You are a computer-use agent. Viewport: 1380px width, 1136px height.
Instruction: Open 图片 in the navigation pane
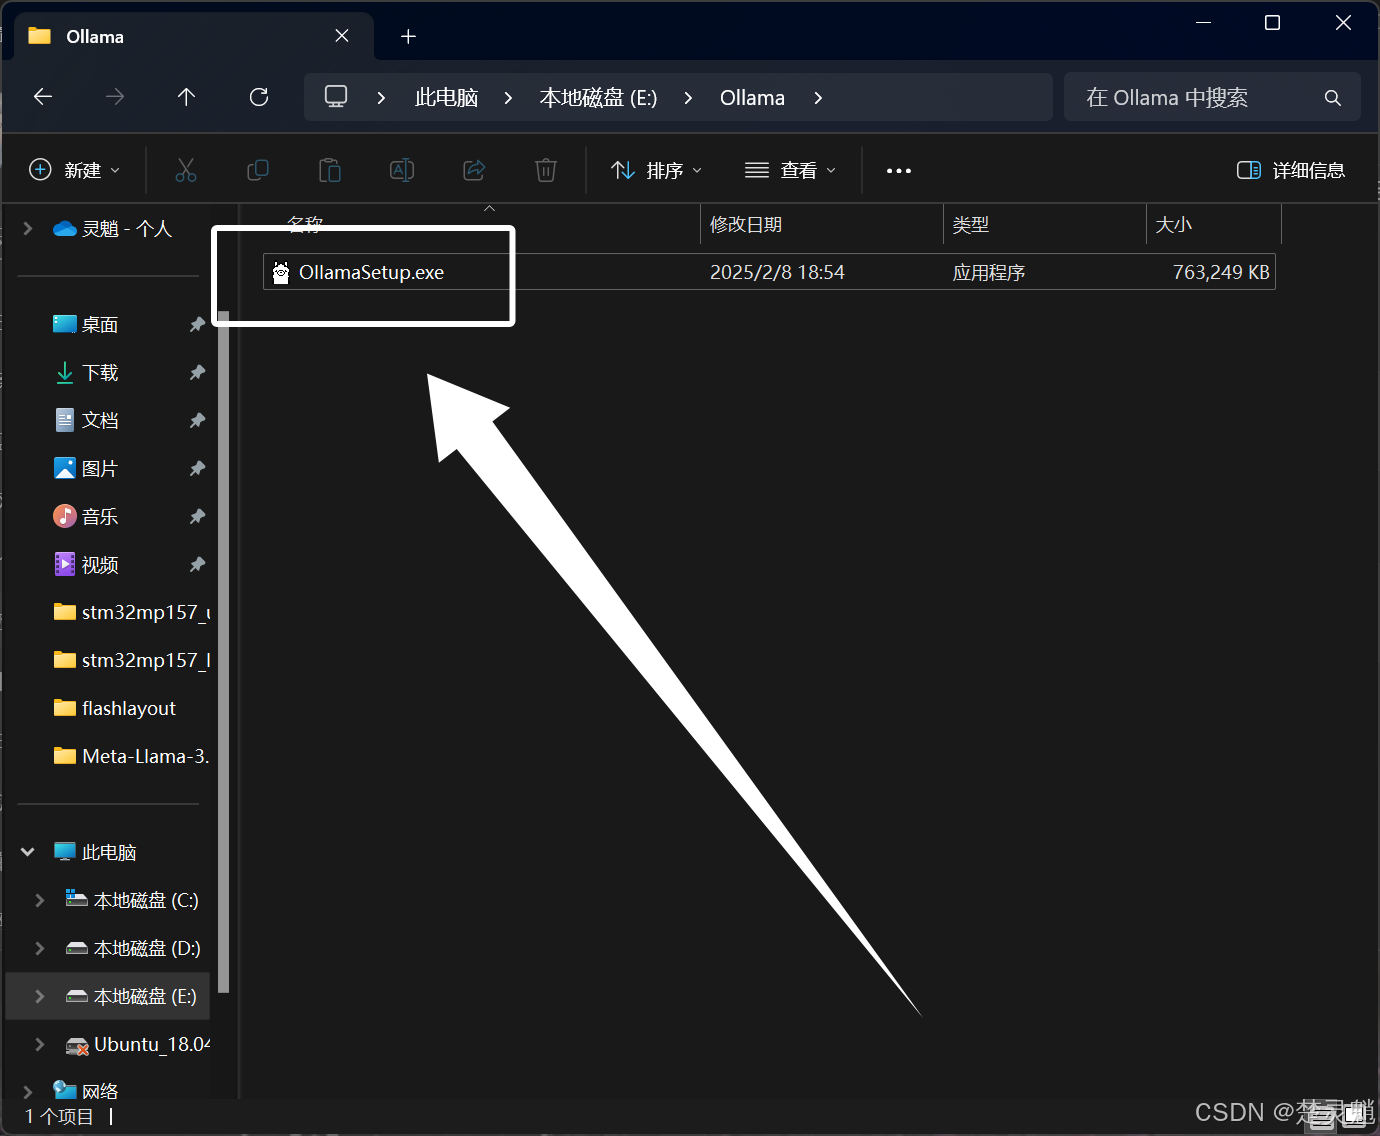100,469
